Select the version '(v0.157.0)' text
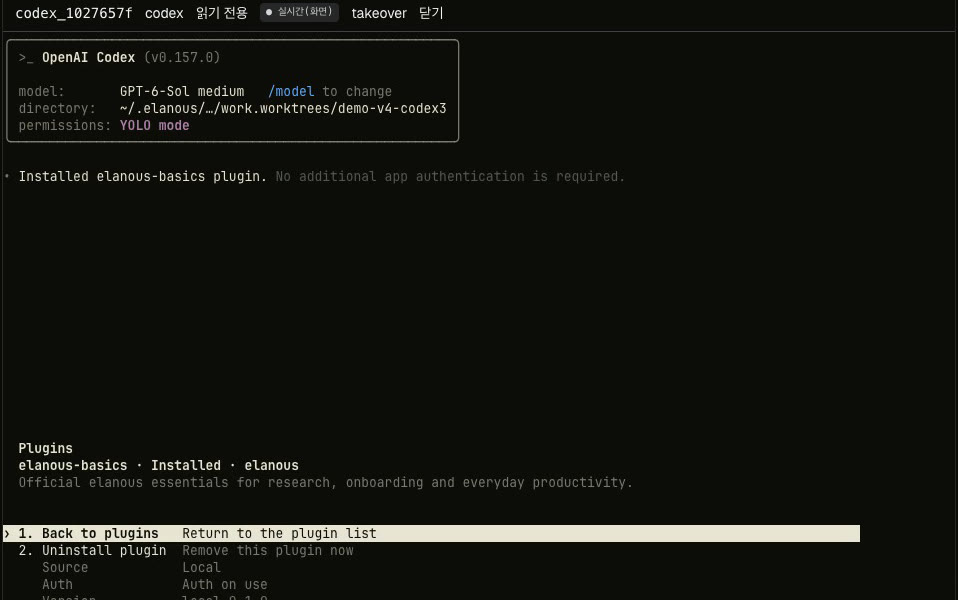958x600 pixels. coord(182,57)
